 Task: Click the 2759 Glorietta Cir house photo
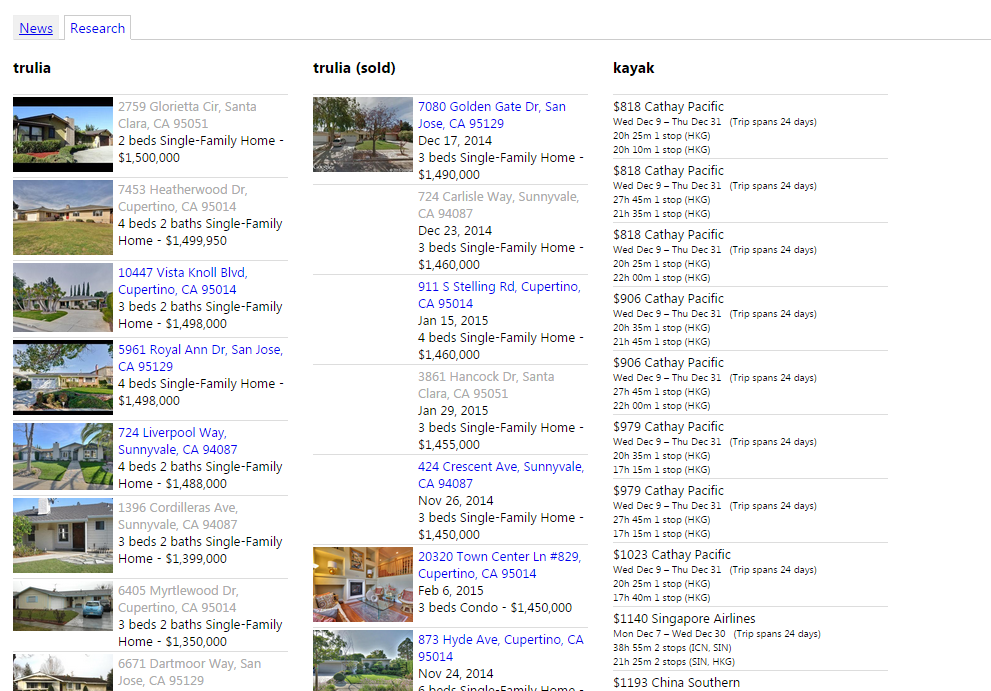(63, 134)
